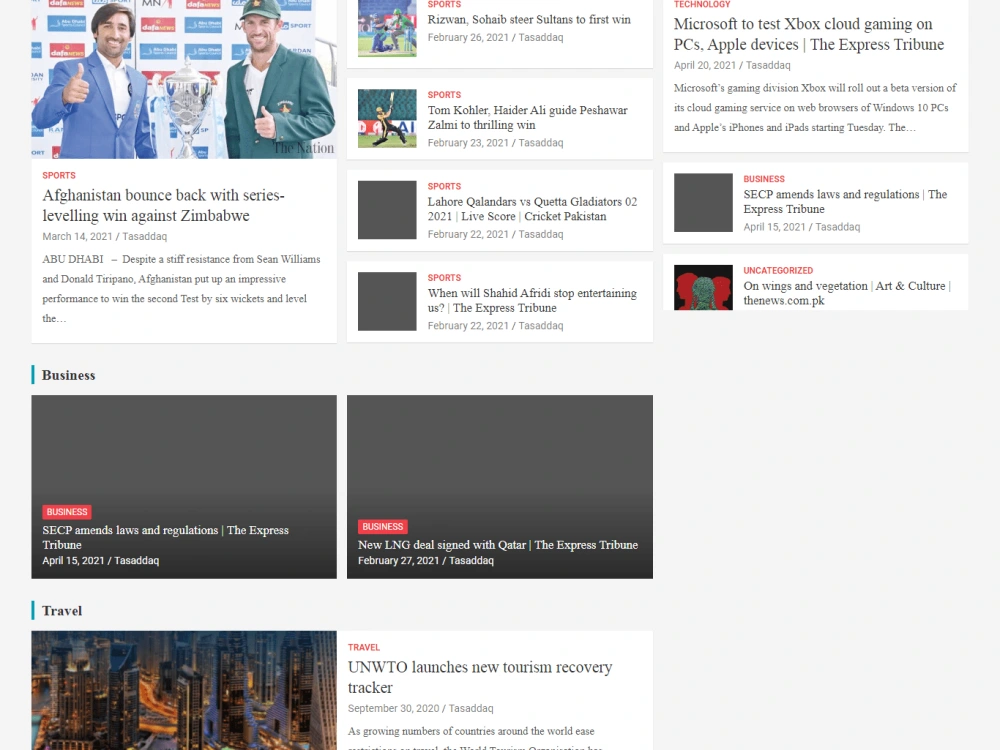Screen dimensions: 1000x750
Task: Open the Tasaddaq author link under the Afghanistan article
Action: pos(144,237)
